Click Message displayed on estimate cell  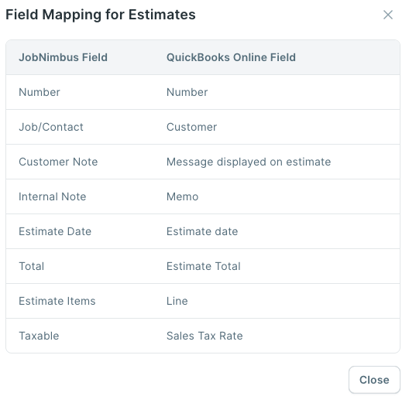[249, 162]
